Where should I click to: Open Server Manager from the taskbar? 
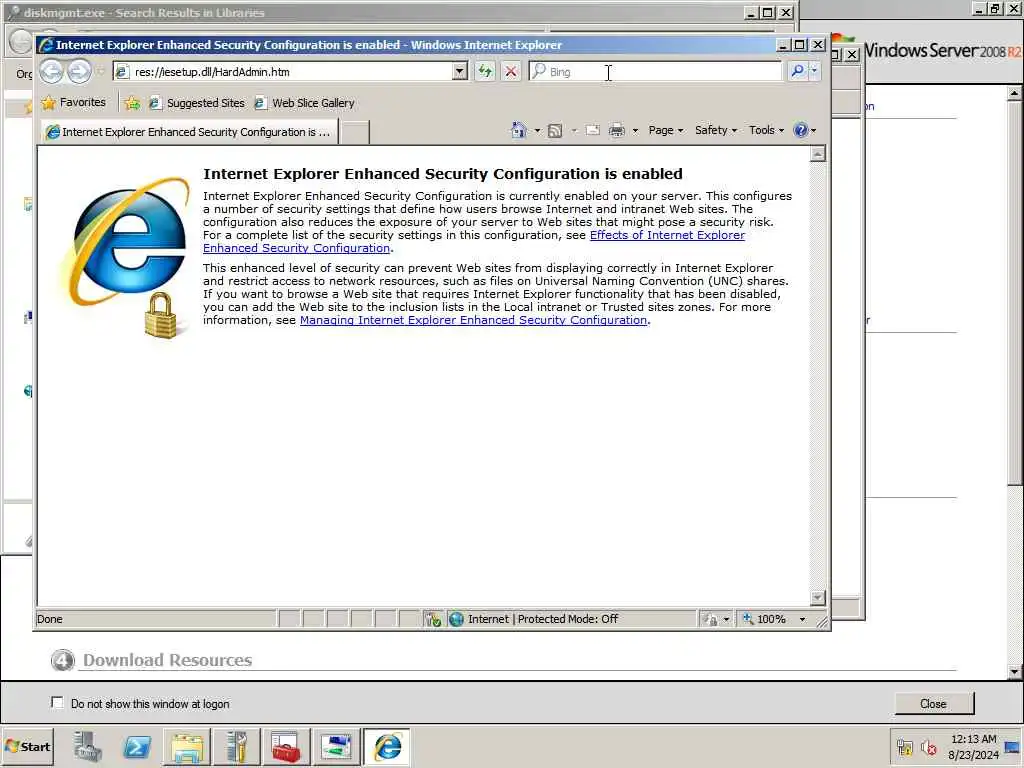(87, 747)
